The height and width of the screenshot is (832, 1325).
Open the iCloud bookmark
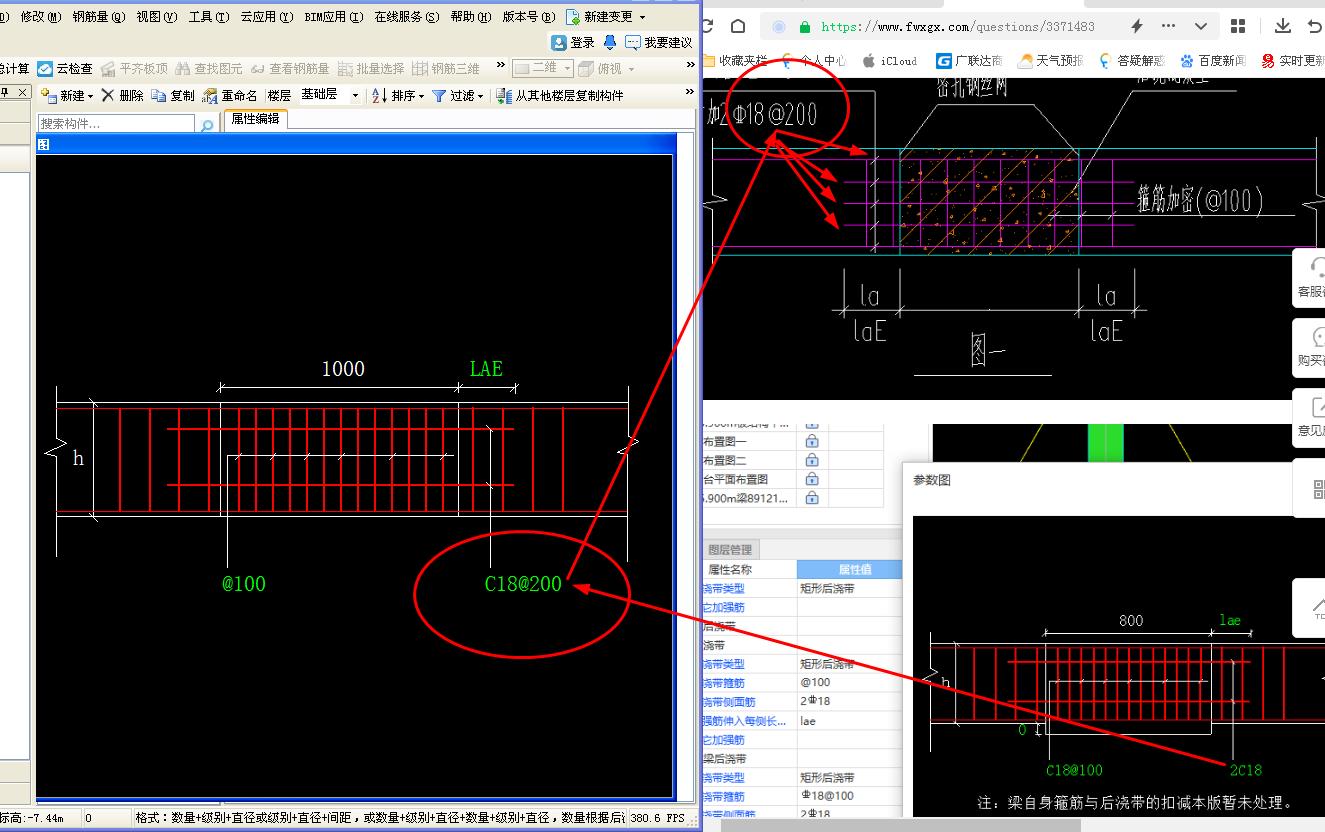coord(890,61)
